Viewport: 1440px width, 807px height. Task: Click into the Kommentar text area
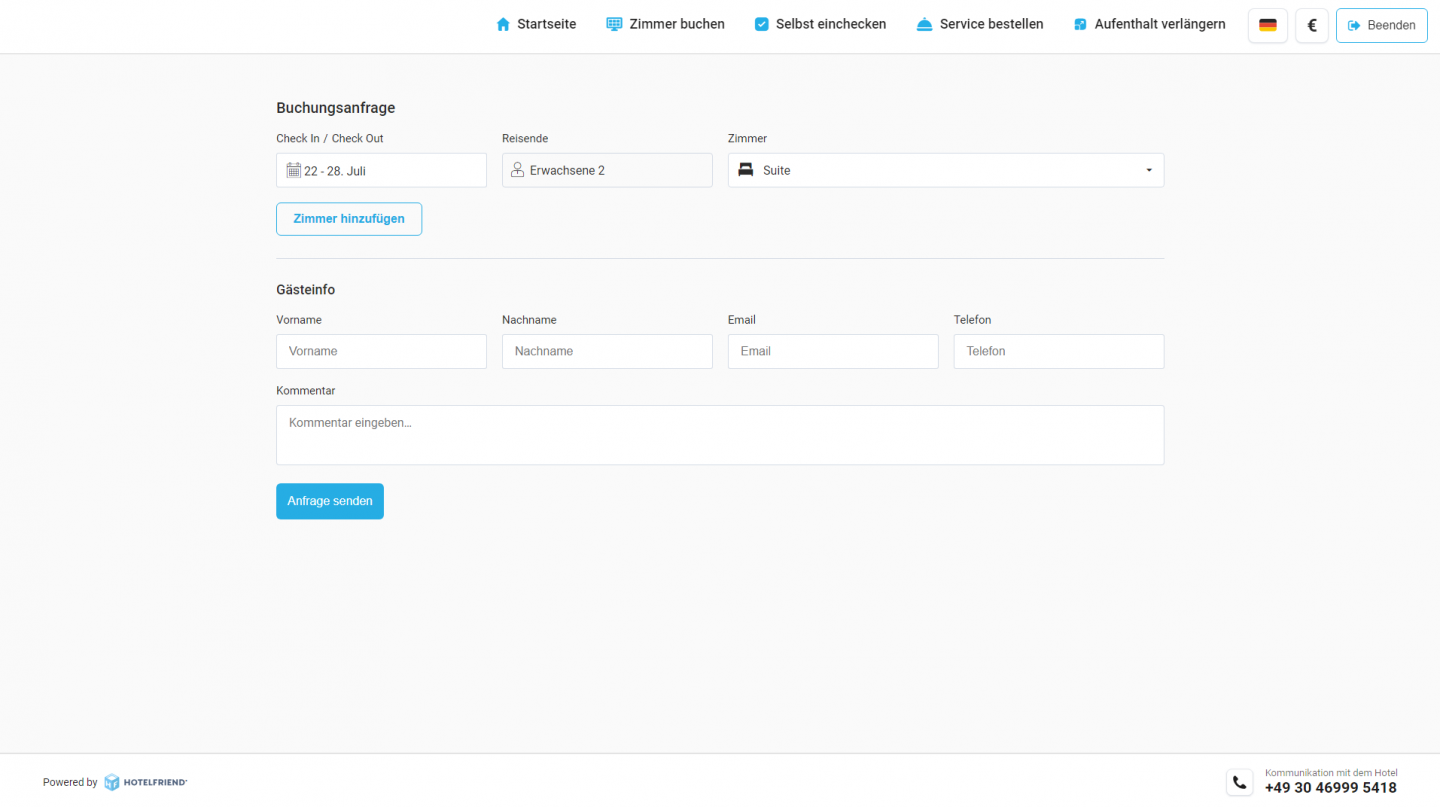(x=720, y=435)
